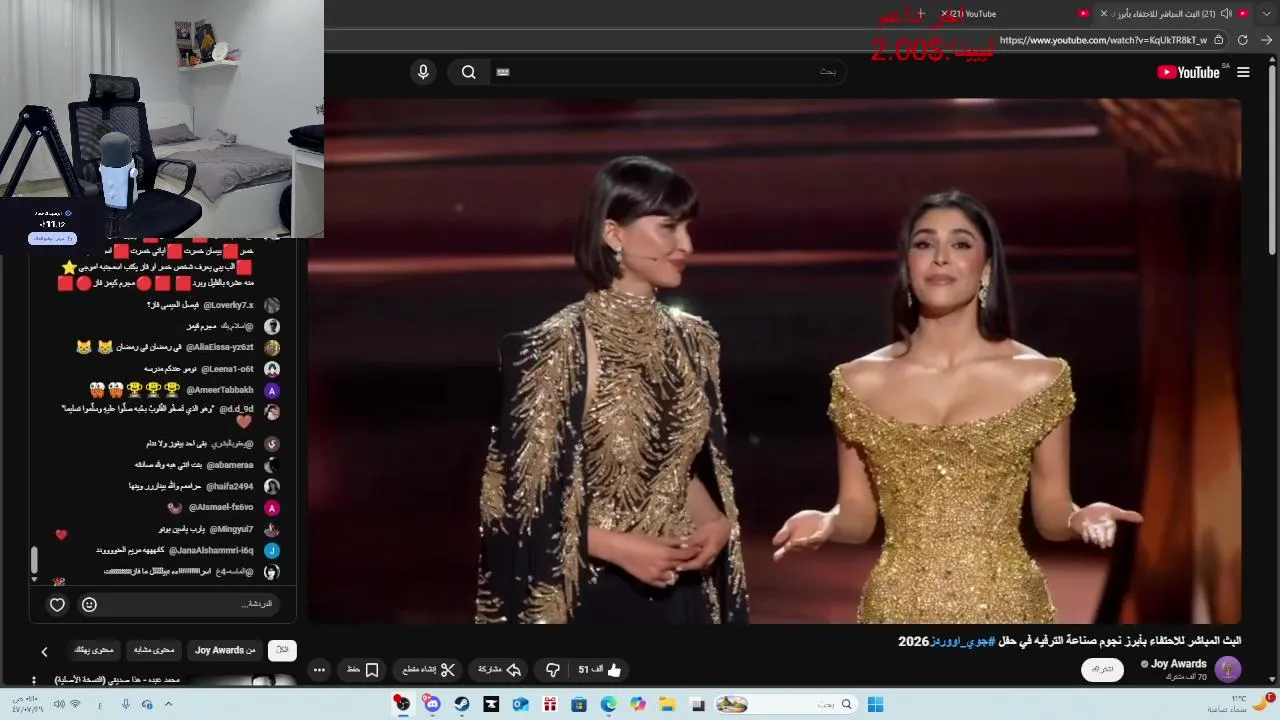Click the live chat message input field
This screenshot has width=1280, height=720.
(190, 604)
